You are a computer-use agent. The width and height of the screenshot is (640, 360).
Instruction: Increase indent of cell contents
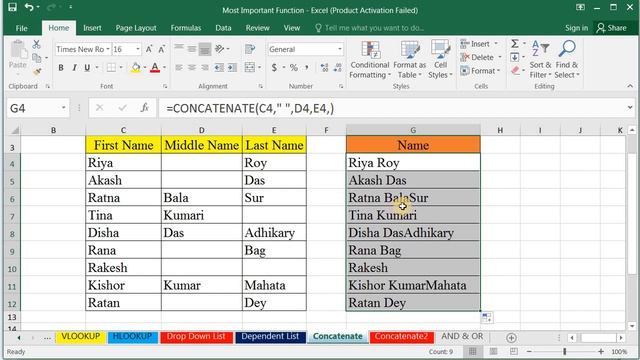(x=232, y=67)
